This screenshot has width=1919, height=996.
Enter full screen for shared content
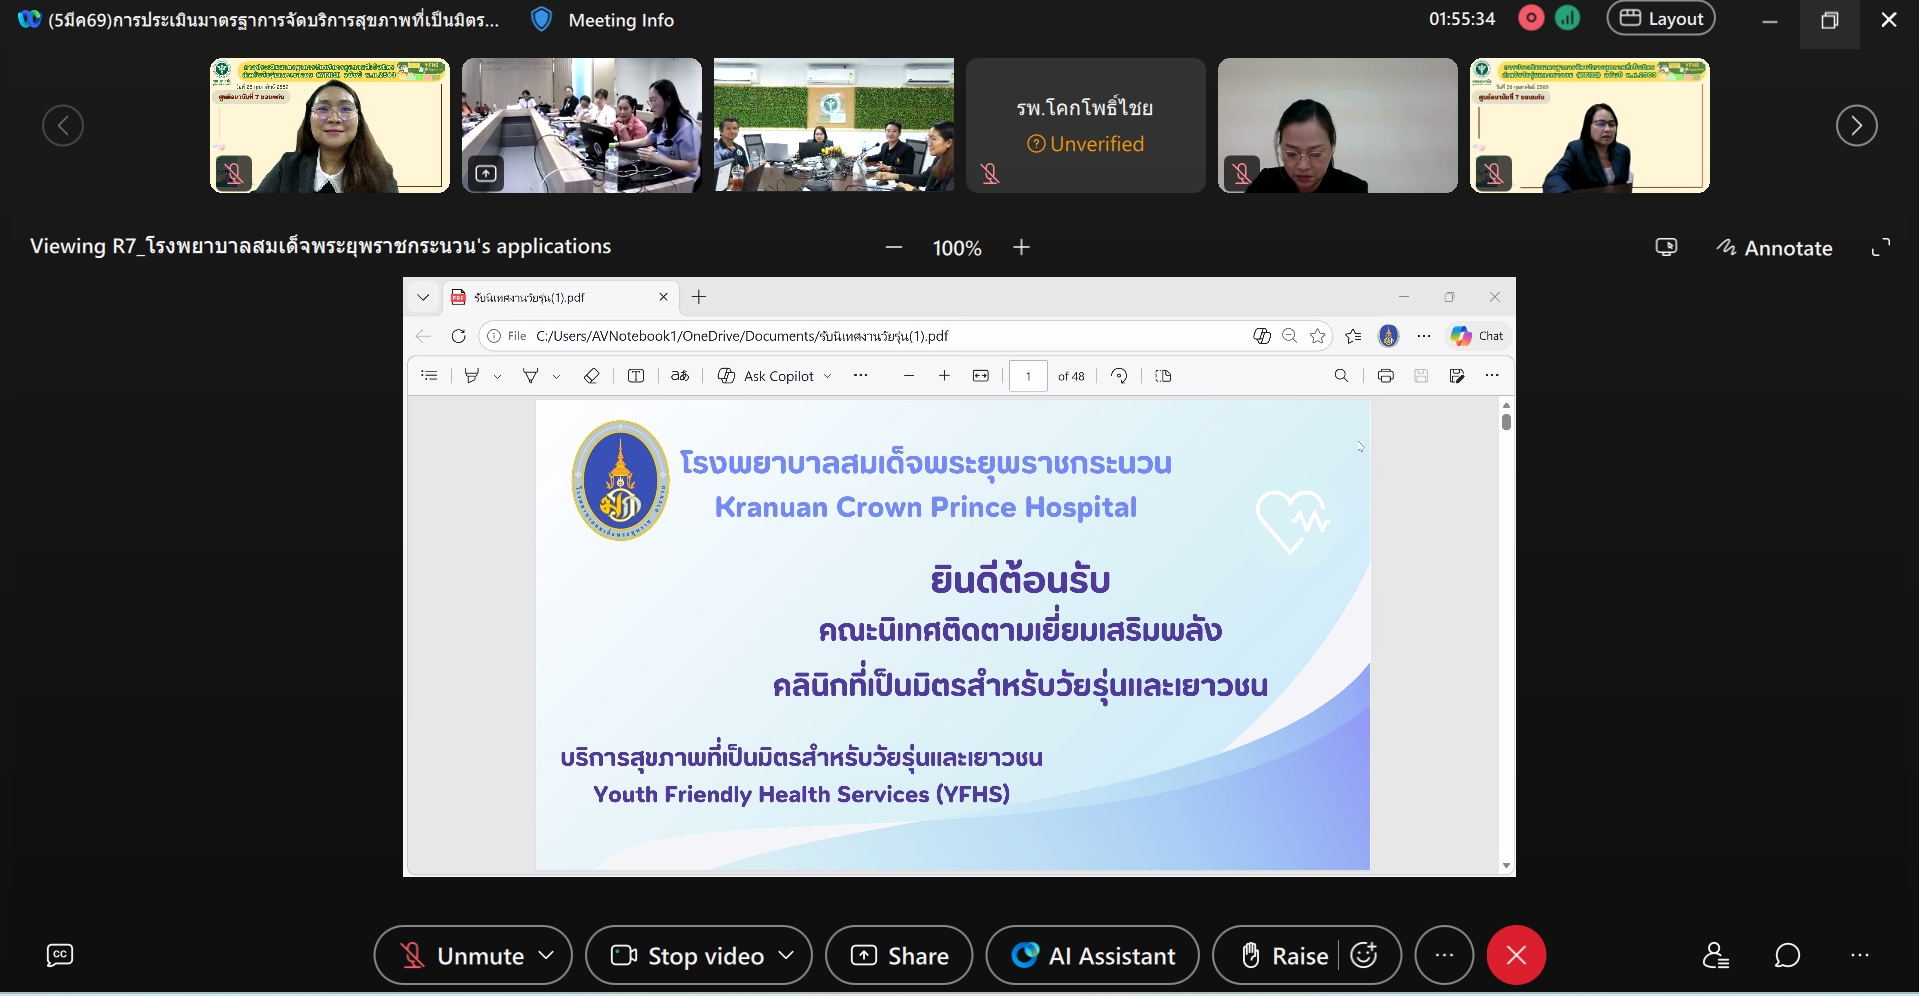coord(1881,247)
